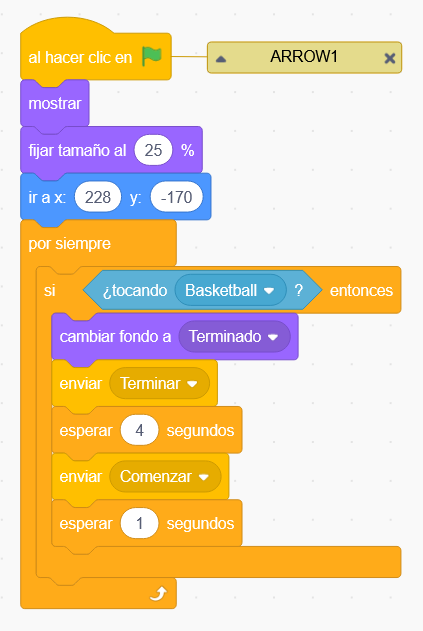Collapse the ARROW1 comment with triangle arrow
Viewport: 423px width, 631px height.
(x=221, y=59)
